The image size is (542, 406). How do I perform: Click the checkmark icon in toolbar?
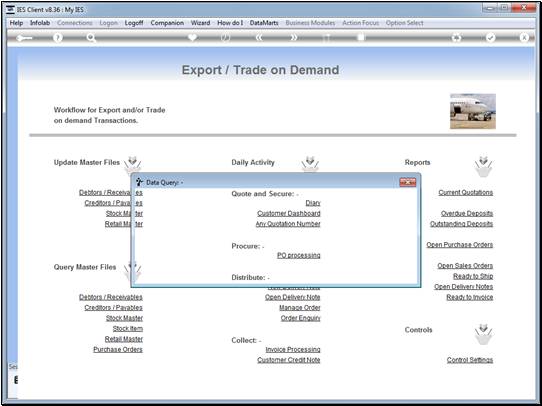point(490,38)
